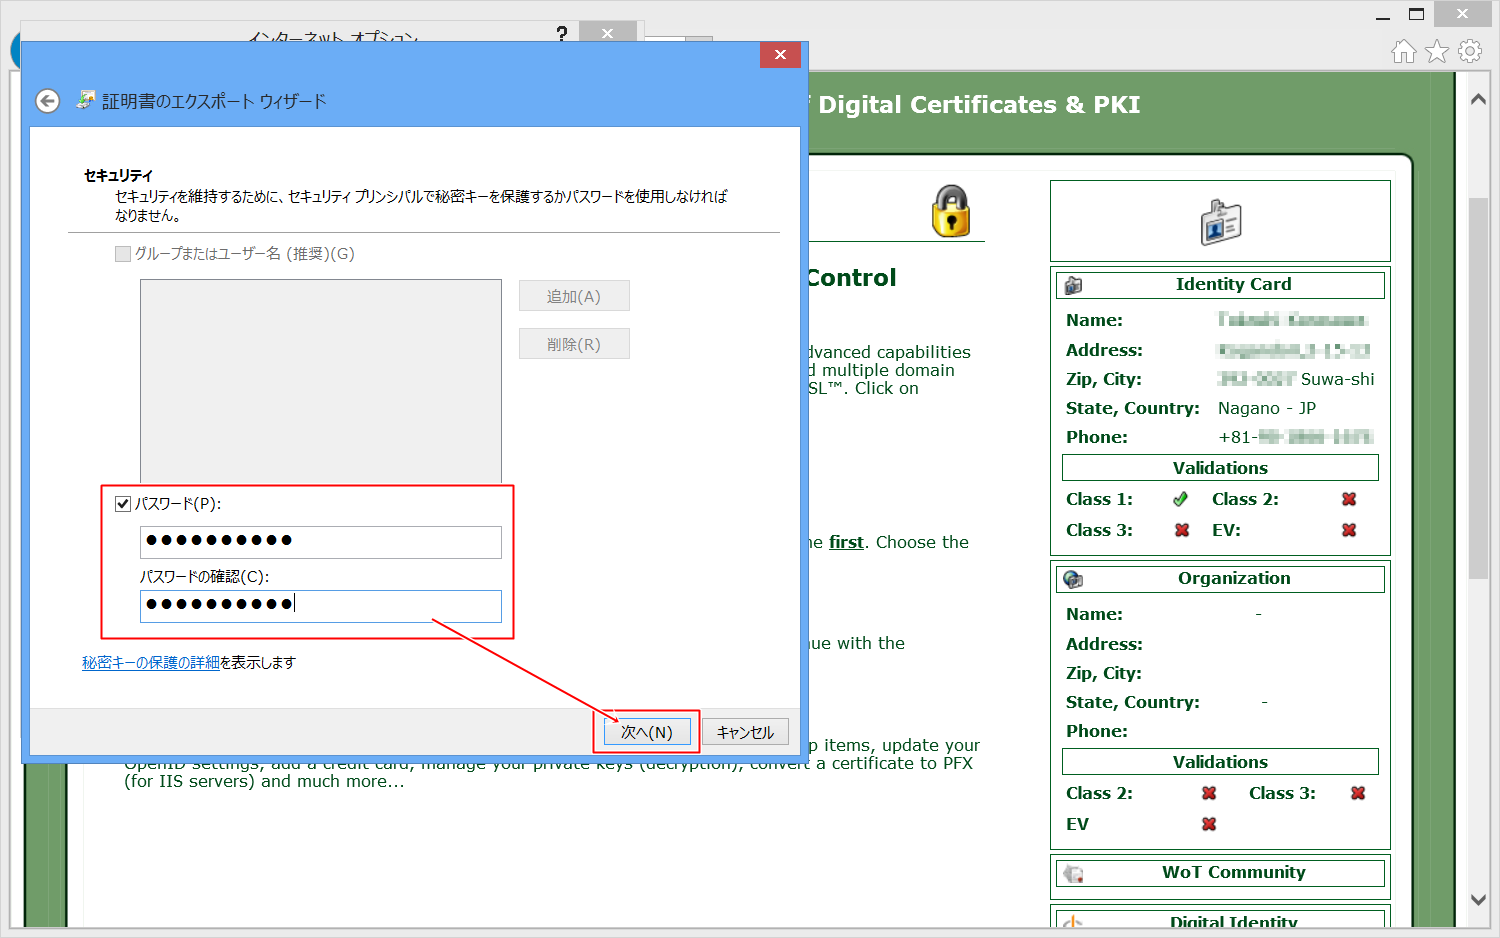Open browser Home icon

(x=1404, y=52)
